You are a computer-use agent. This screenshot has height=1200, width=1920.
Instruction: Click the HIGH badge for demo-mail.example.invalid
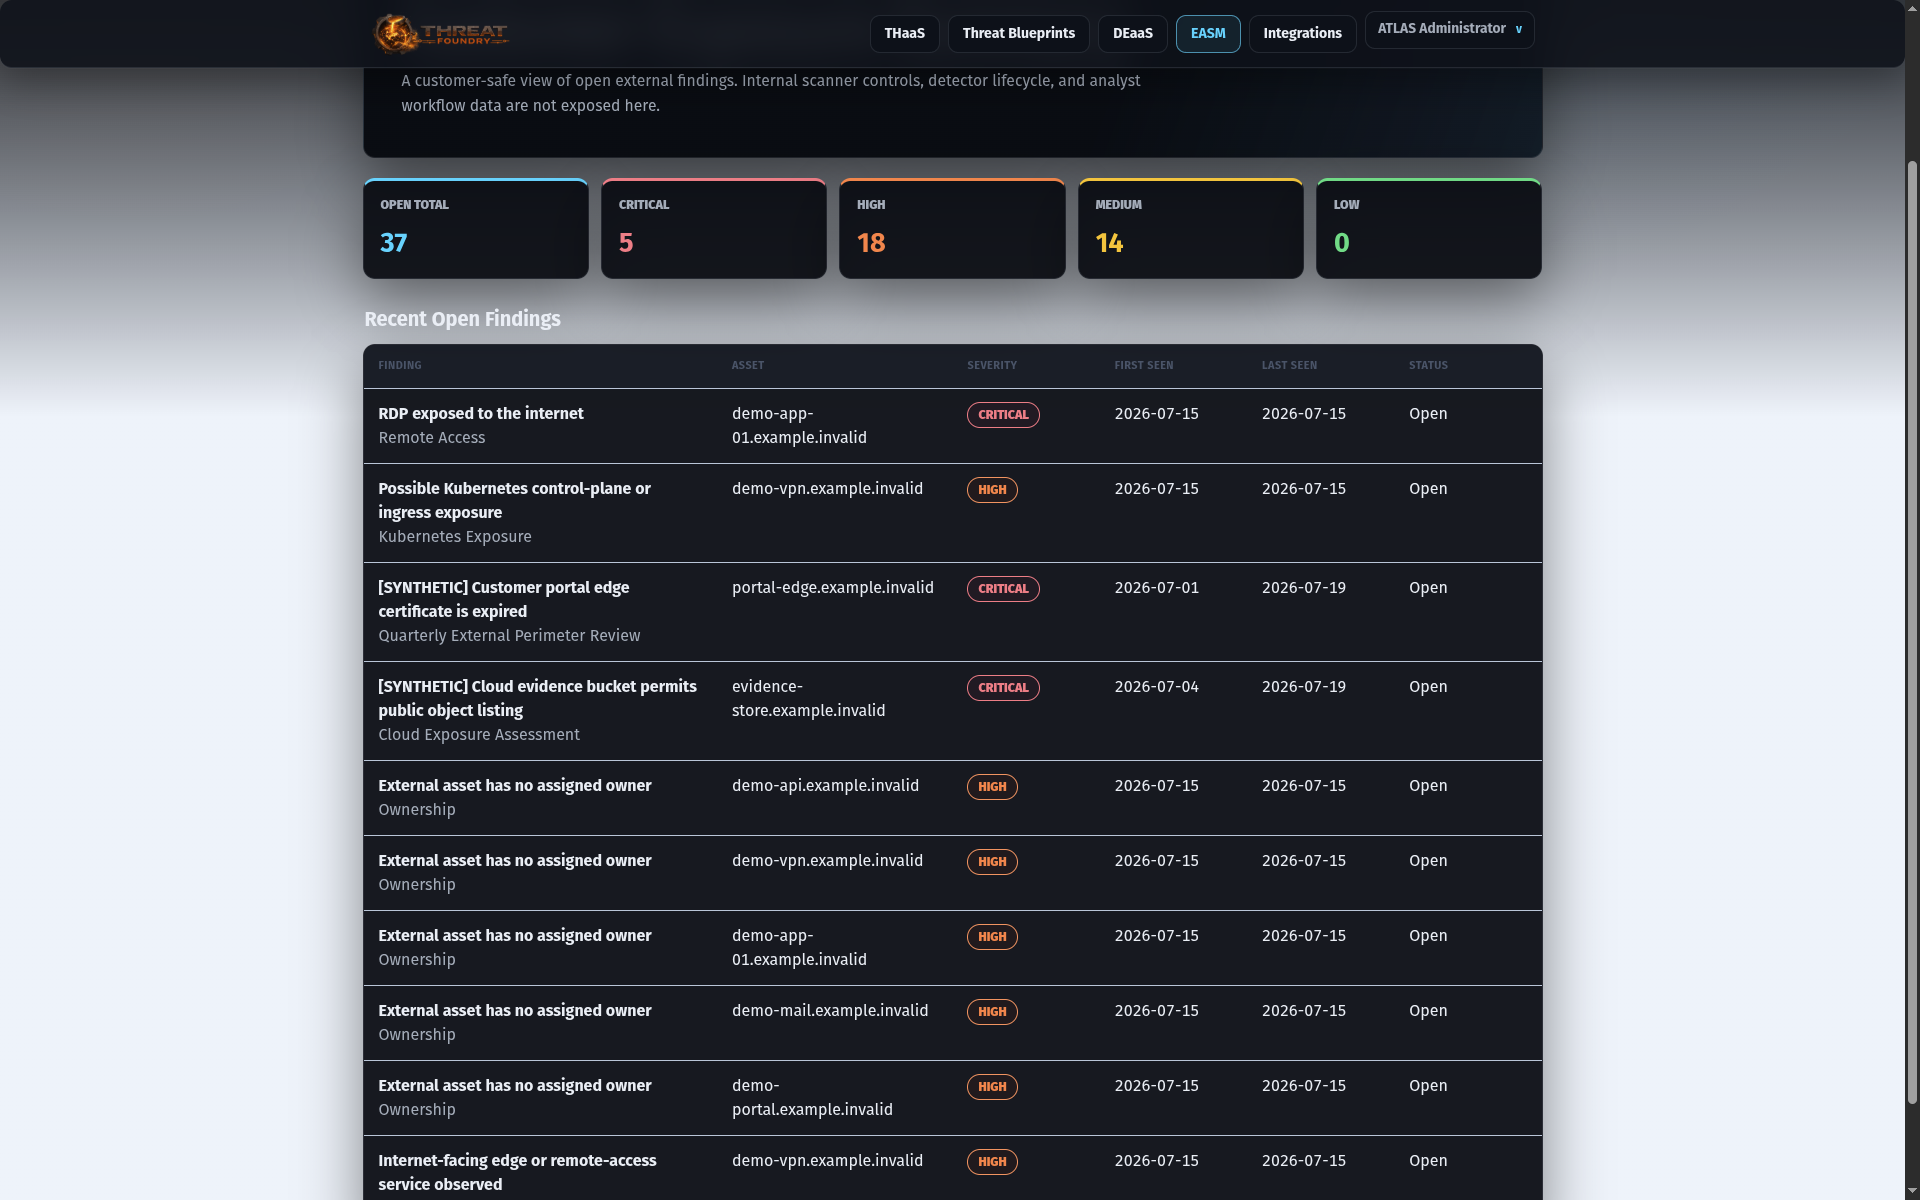click(x=992, y=1012)
